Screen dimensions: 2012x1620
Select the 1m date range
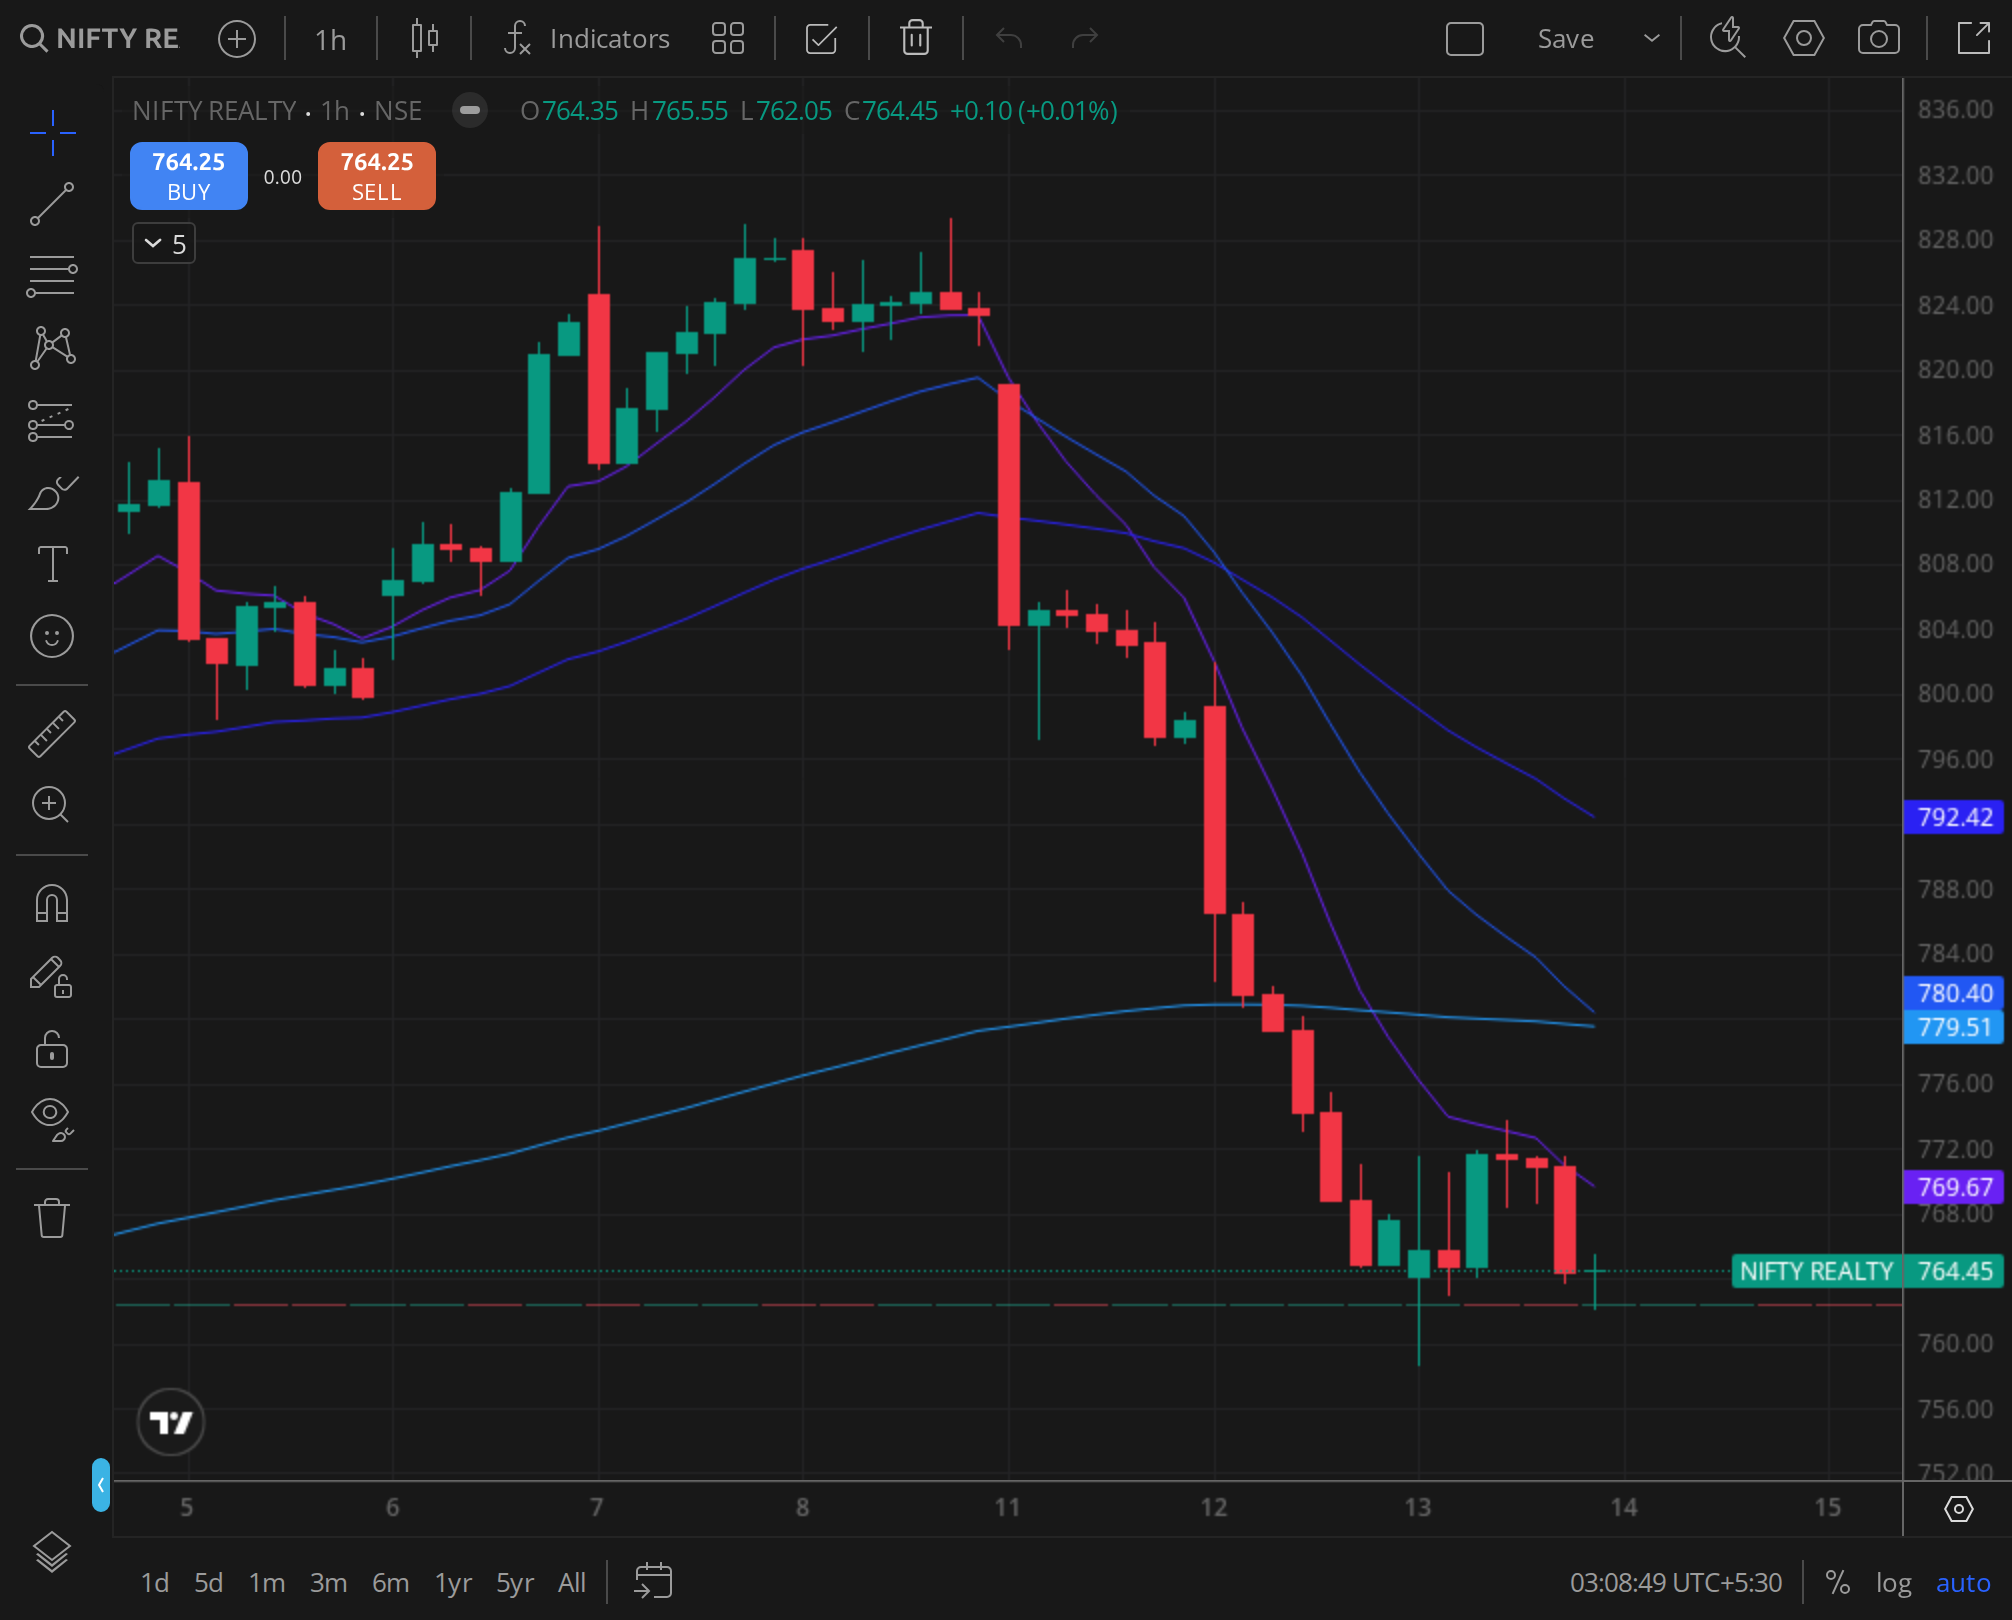pyautogui.click(x=267, y=1583)
